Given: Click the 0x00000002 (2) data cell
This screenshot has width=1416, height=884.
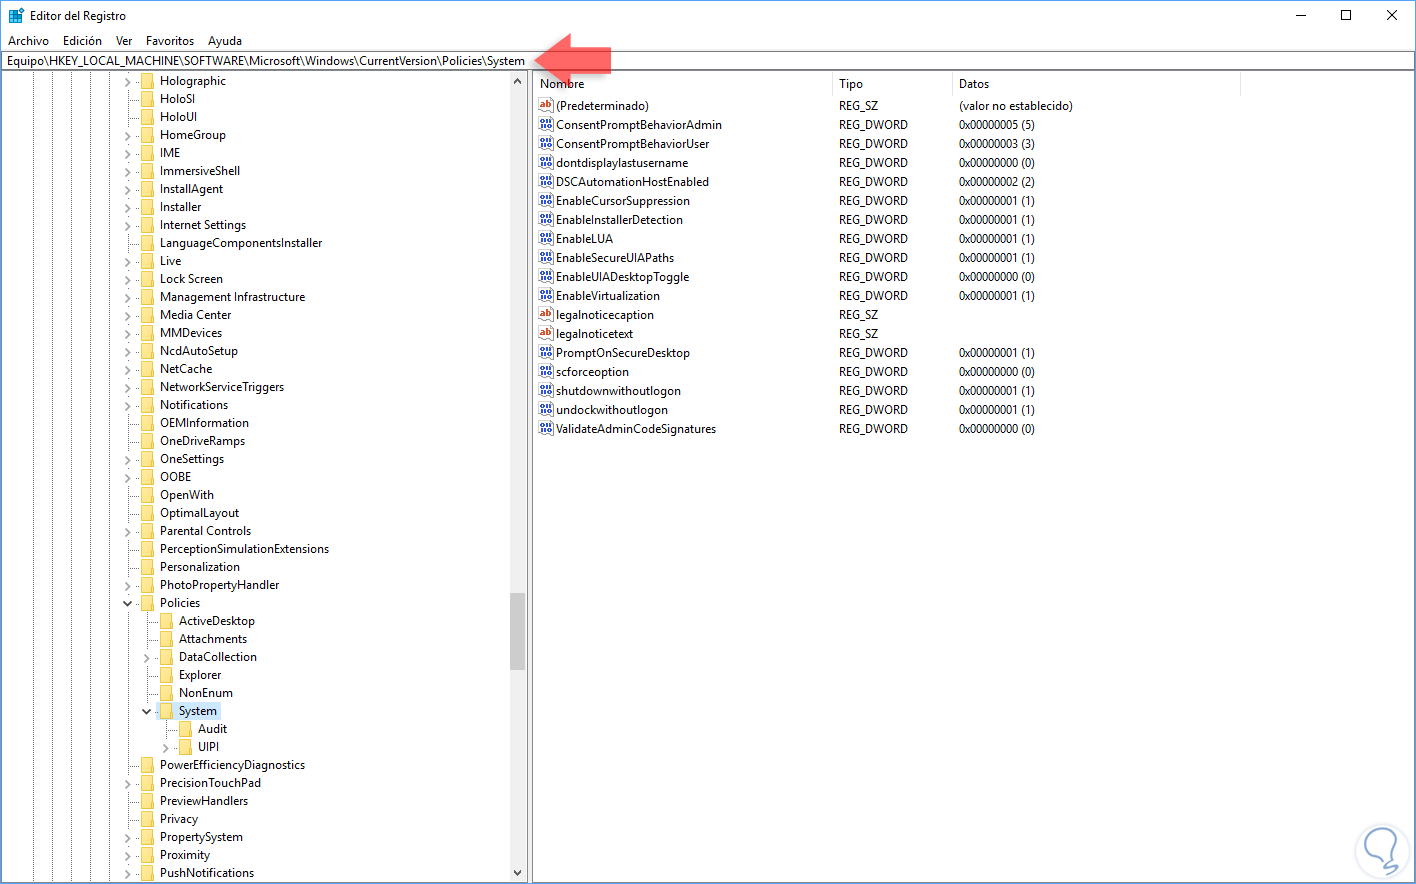Looking at the screenshot, I should point(997,182).
